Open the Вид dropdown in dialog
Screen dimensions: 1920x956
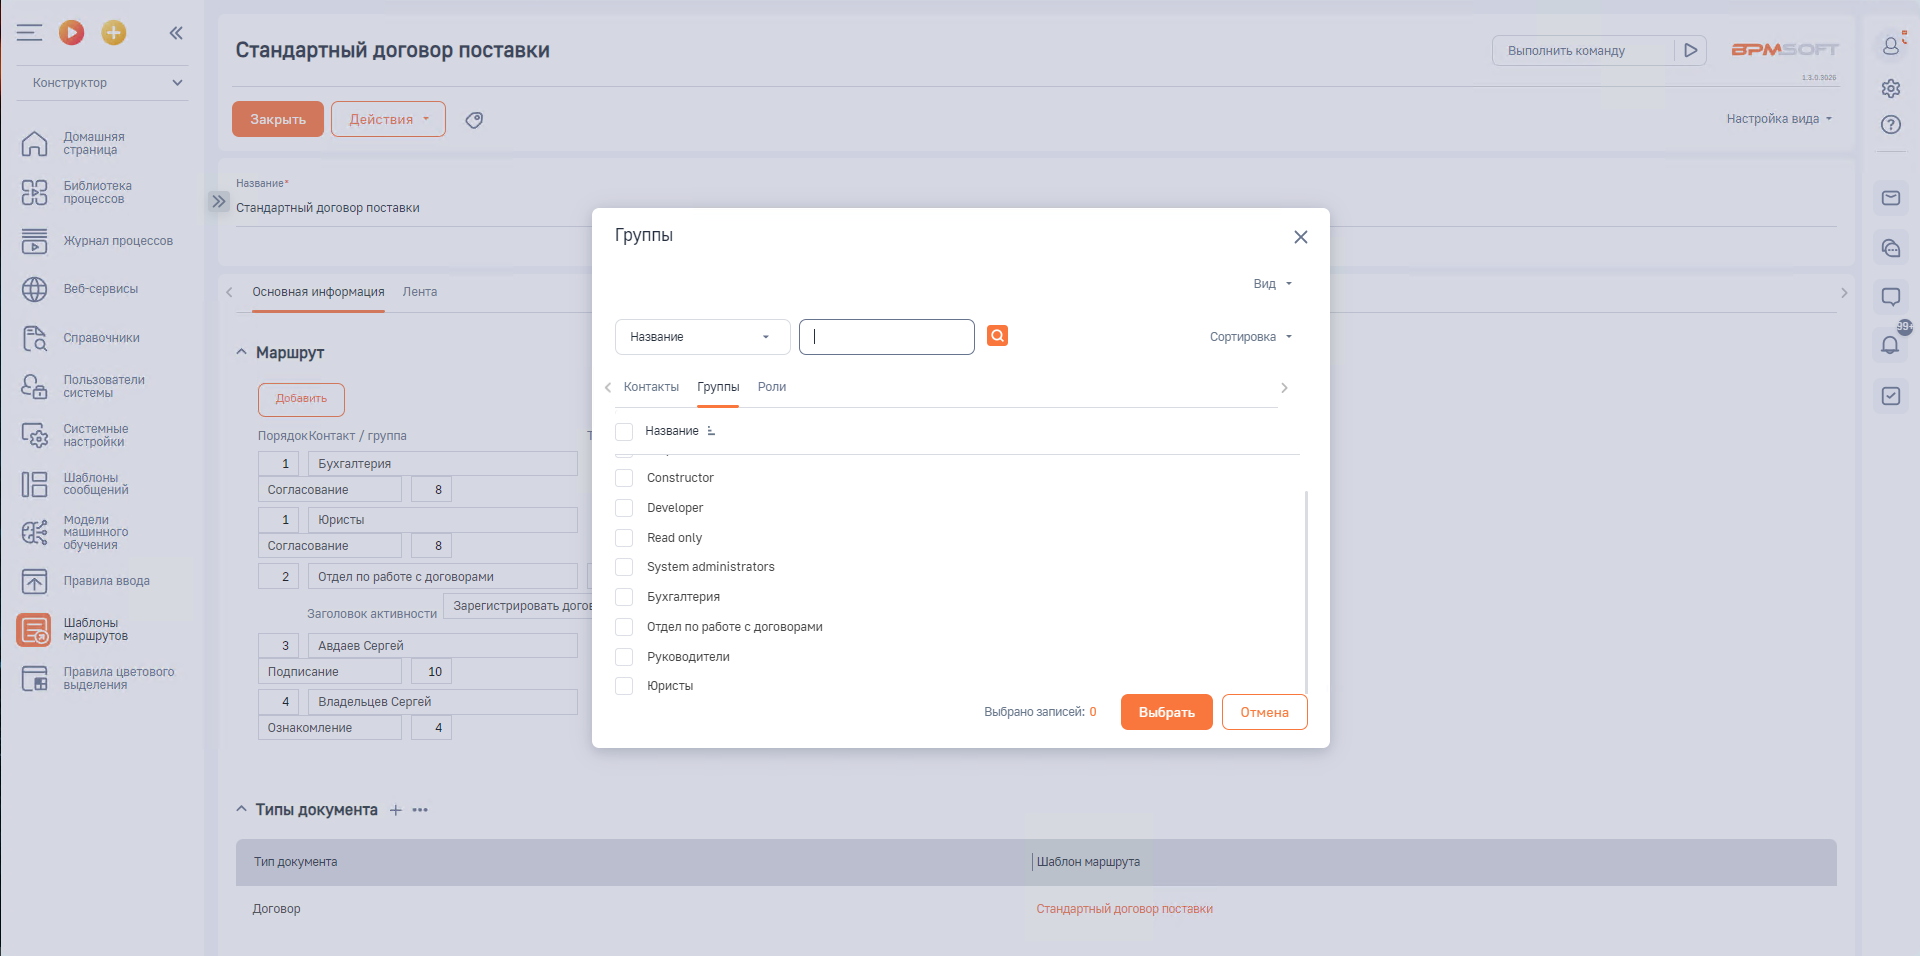pos(1272,284)
